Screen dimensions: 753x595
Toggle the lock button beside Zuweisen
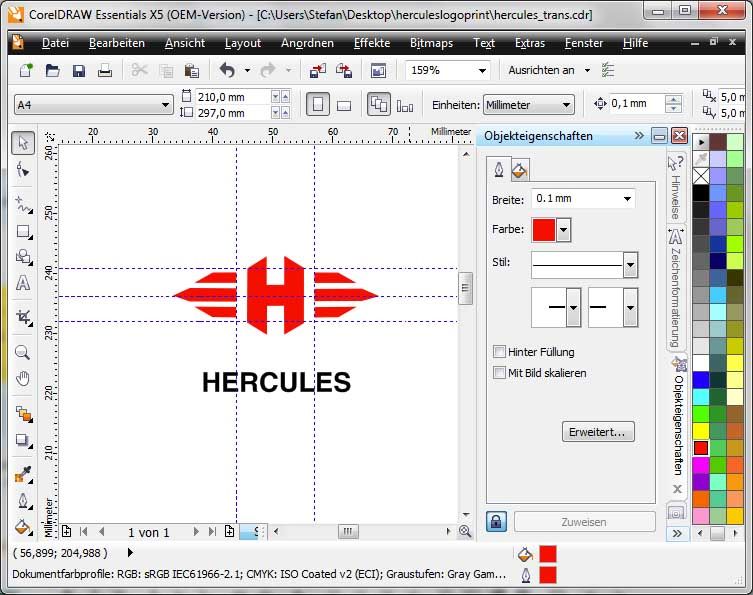pyautogui.click(x=496, y=521)
